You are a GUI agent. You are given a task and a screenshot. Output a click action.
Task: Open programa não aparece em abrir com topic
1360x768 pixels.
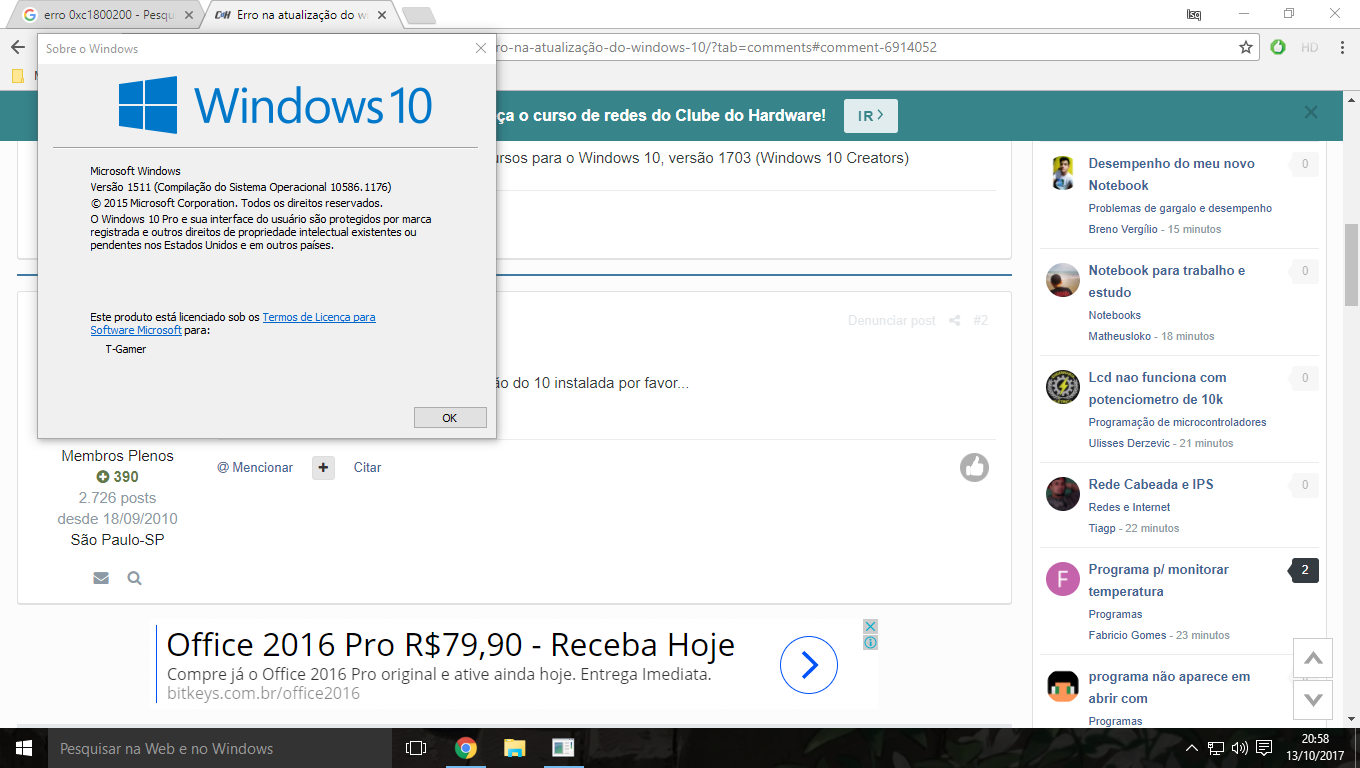(x=1169, y=687)
